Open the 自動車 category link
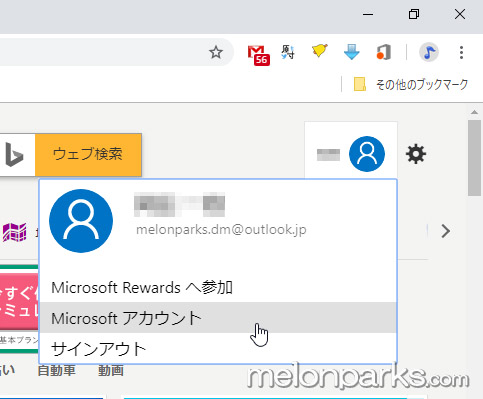This screenshot has width=483, height=399. click(x=57, y=370)
